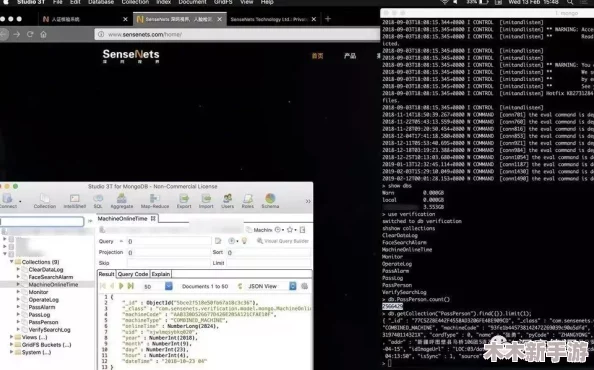Select the PassLog collection

point(39,315)
